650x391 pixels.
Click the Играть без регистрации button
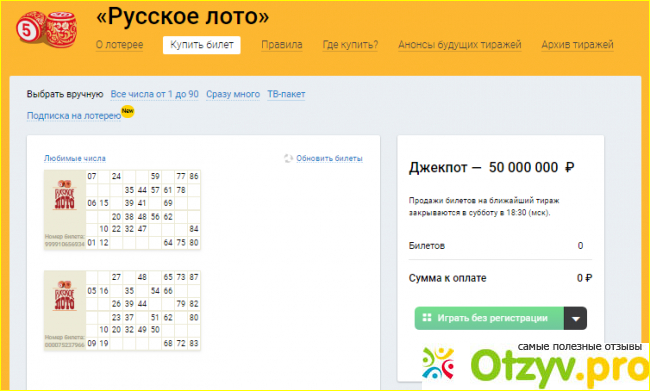(x=489, y=318)
